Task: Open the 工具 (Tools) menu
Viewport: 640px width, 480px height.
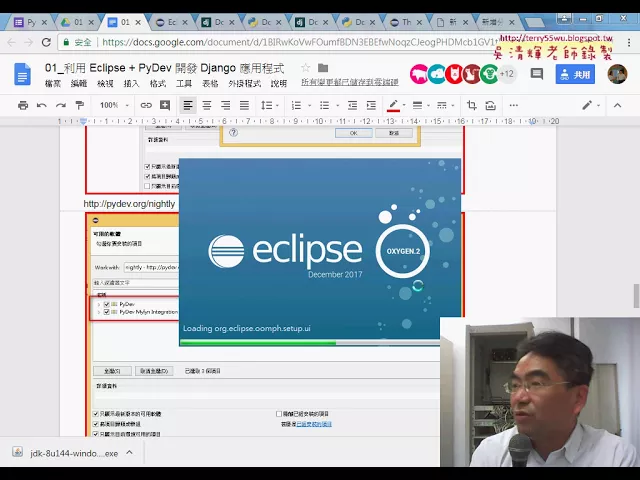Action: pyautogui.click(x=184, y=84)
